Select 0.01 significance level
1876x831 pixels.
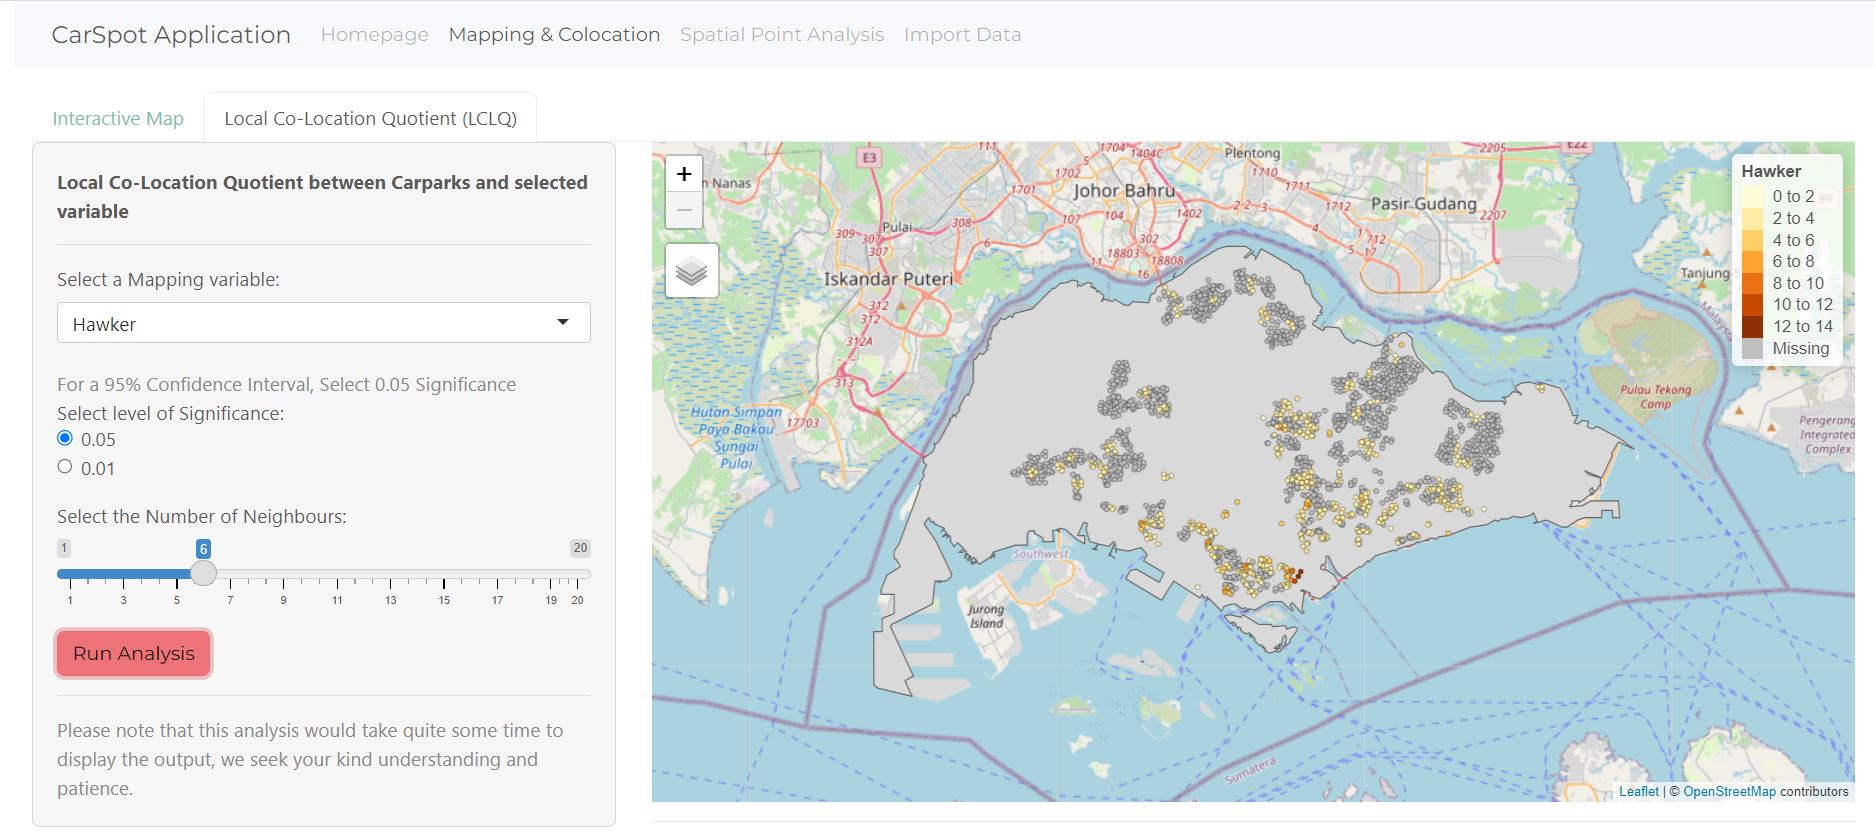pyautogui.click(x=65, y=467)
